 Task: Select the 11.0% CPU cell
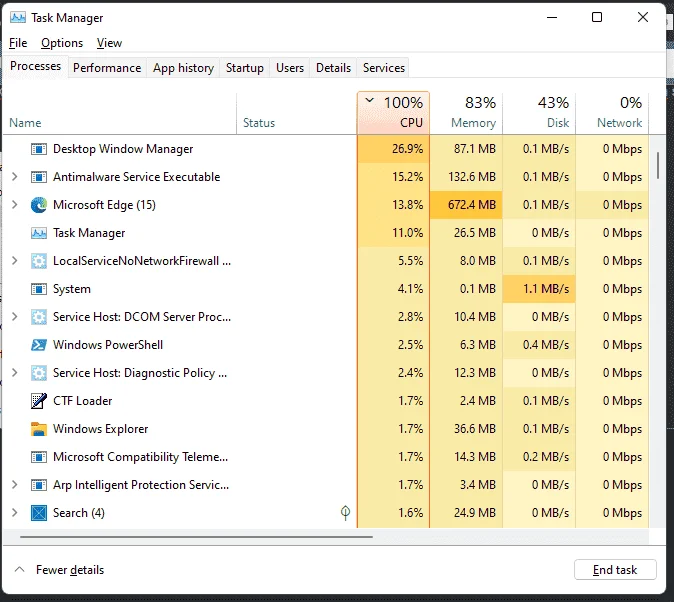click(393, 233)
